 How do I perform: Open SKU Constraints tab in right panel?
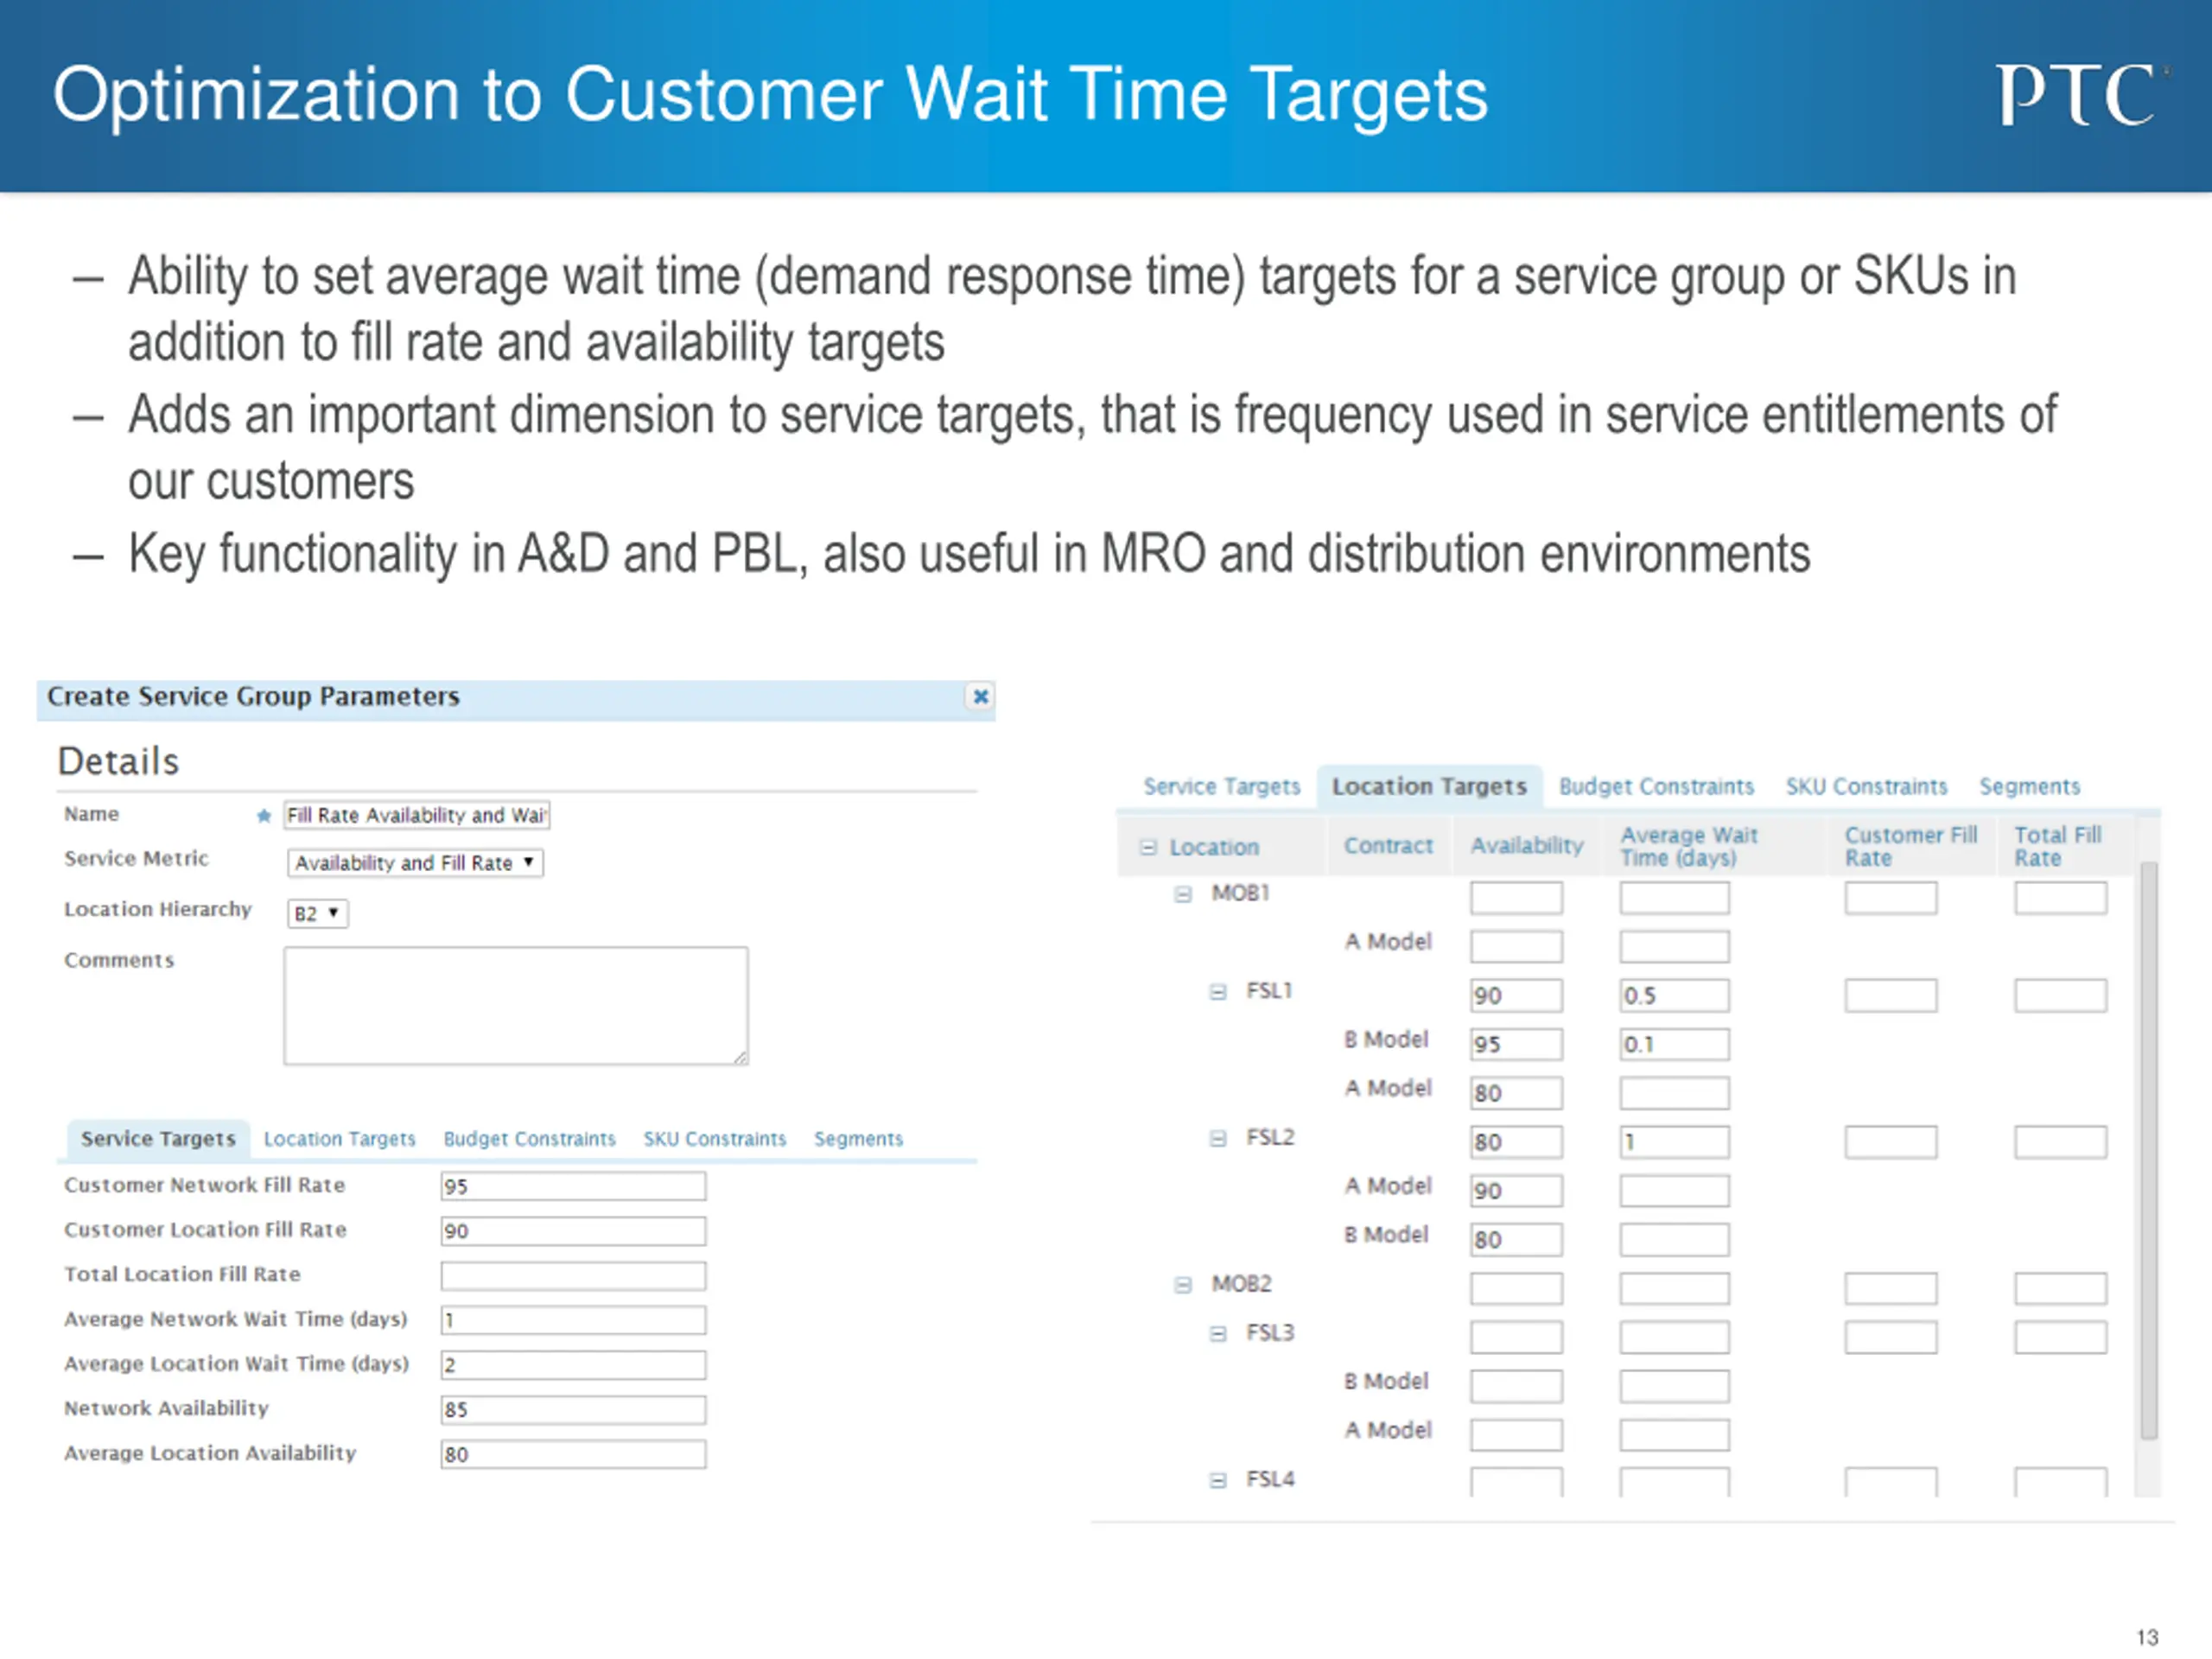click(x=1866, y=786)
